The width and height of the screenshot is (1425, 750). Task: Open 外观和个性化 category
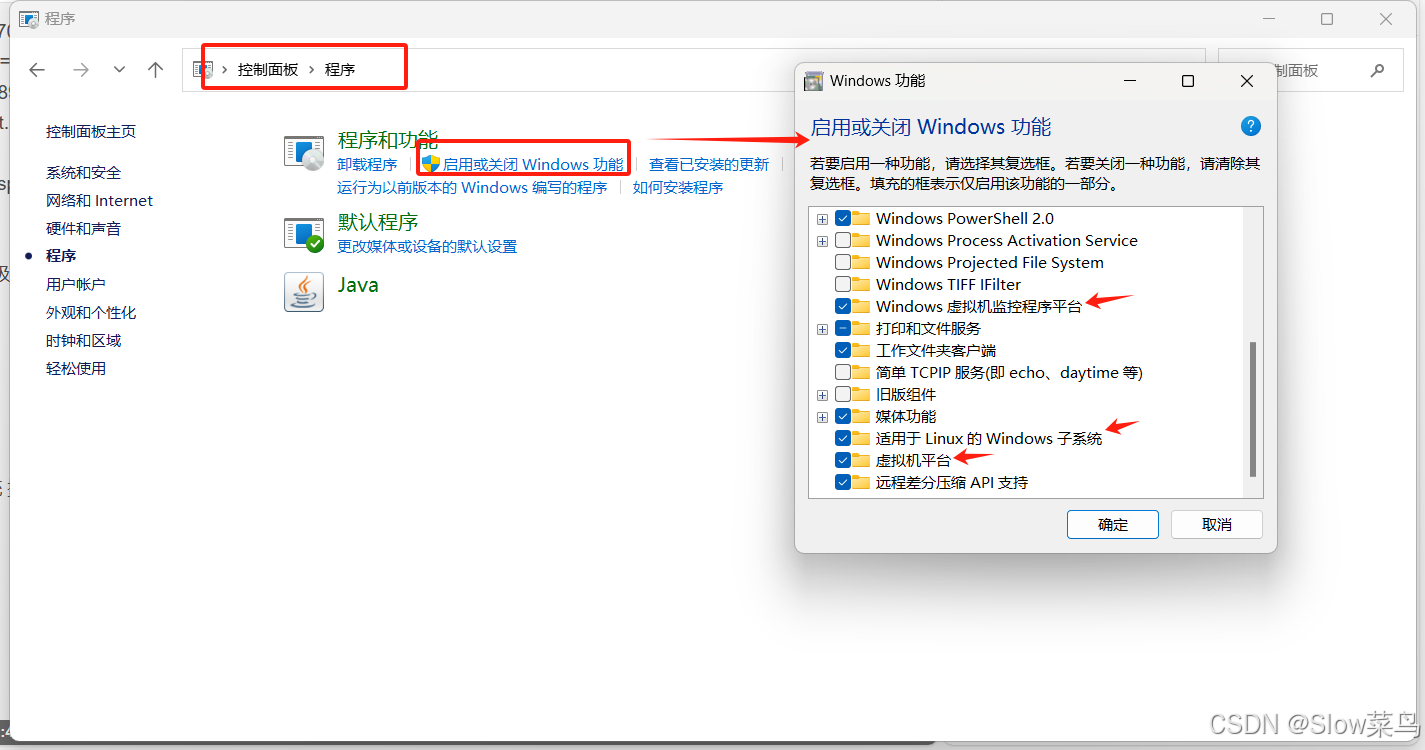(x=91, y=312)
